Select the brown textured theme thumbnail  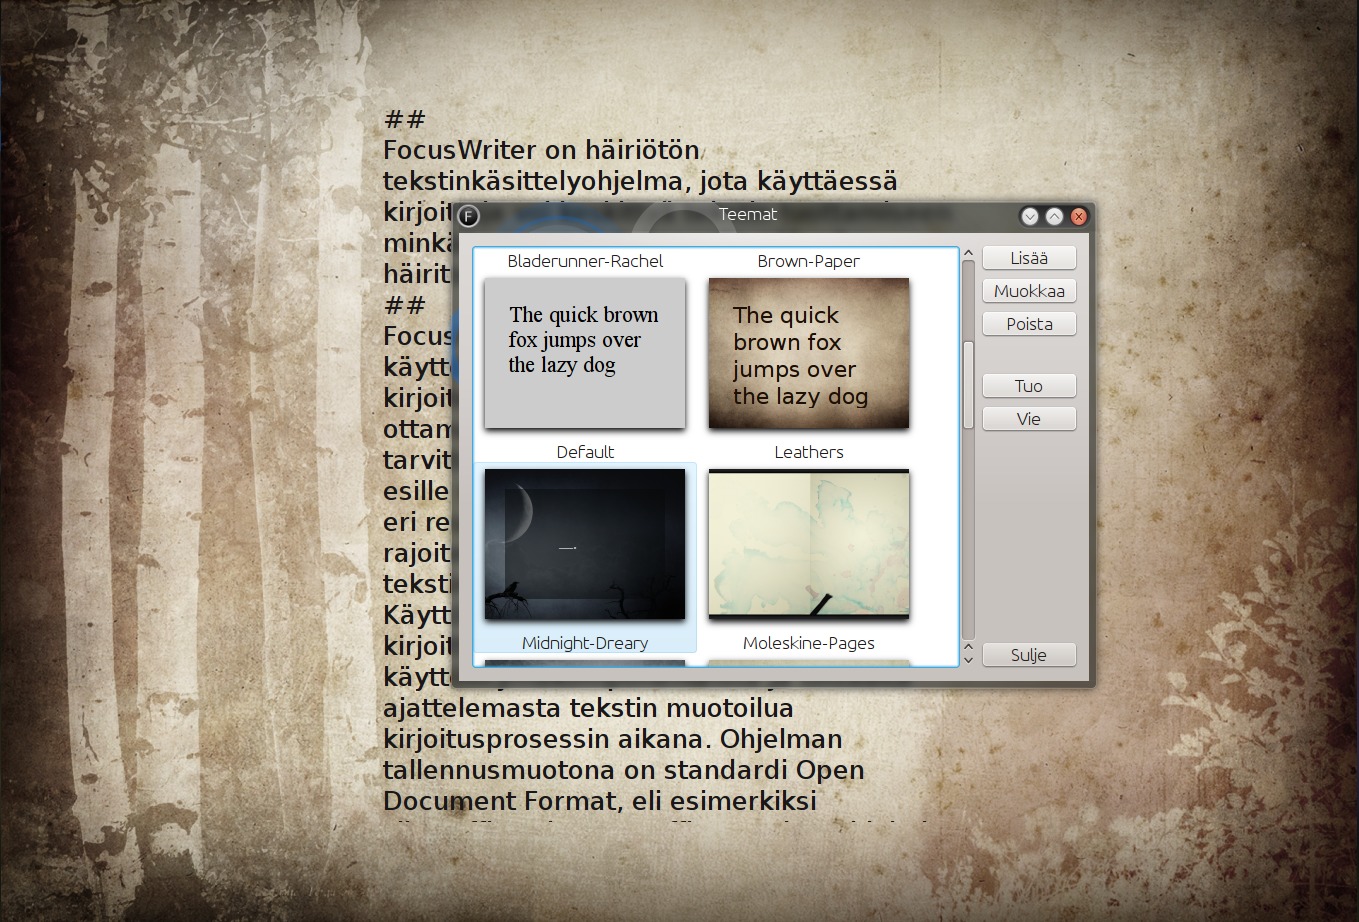coord(809,353)
